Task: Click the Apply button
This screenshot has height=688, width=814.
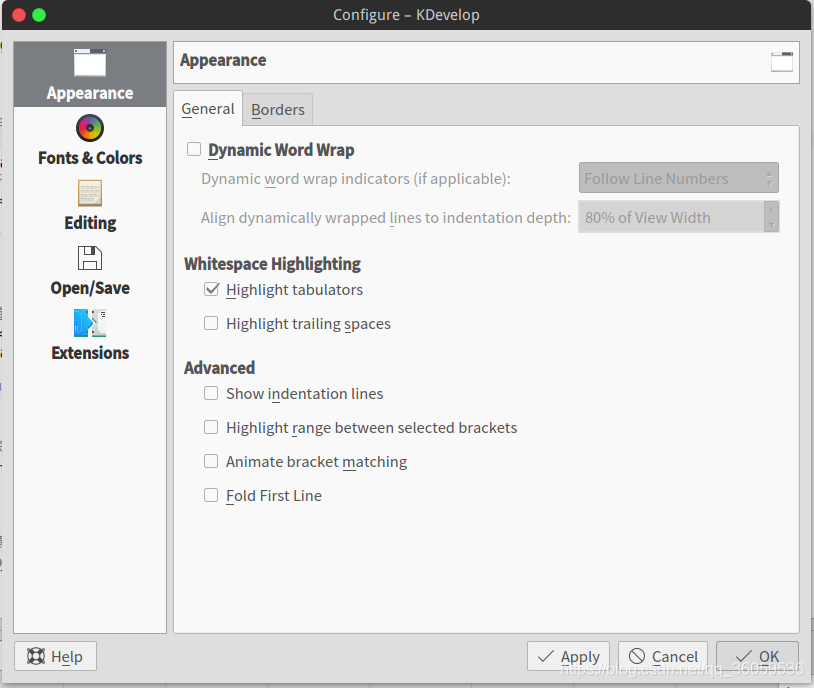Action: [x=568, y=656]
